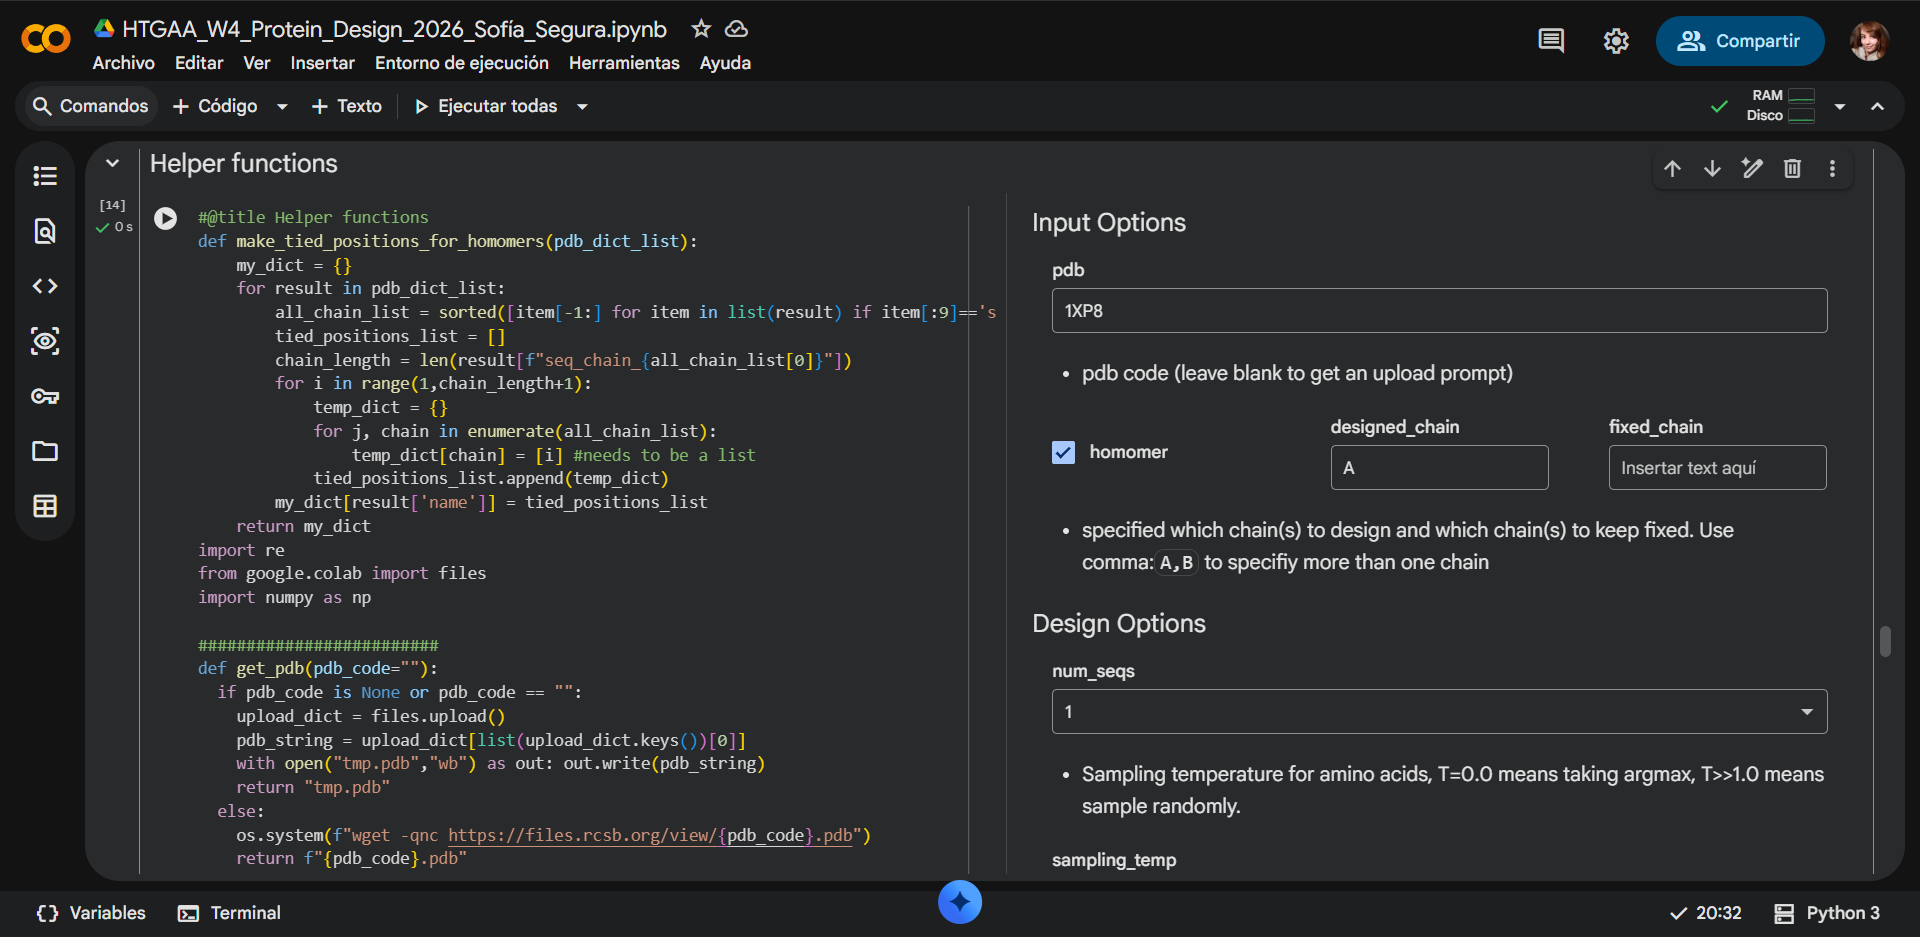The width and height of the screenshot is (1920, 937).
Task: Expand the Código insert dropdown arrow
Action: coord(282,106)
